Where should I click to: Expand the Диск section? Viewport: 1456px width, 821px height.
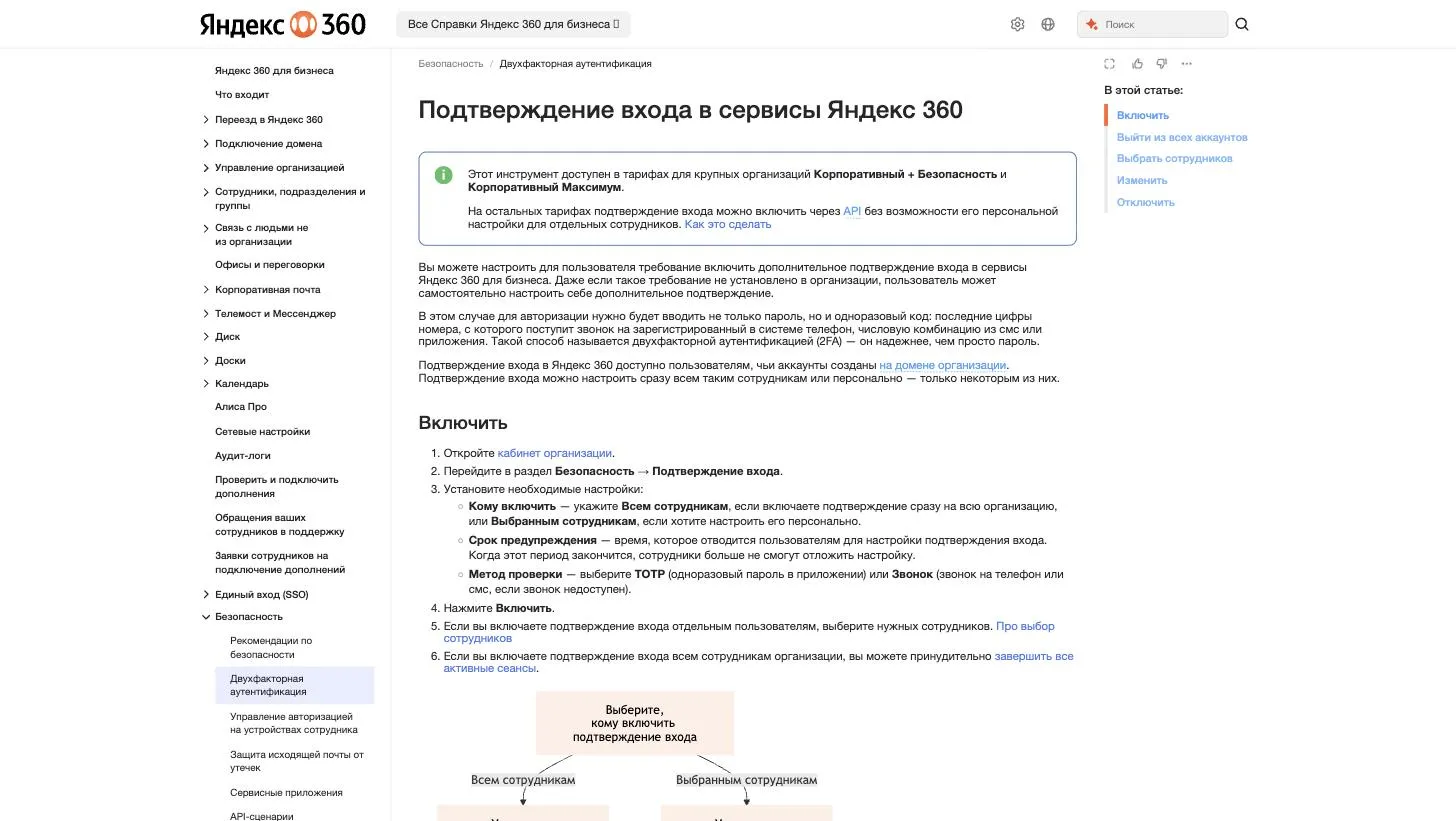pos(206,337)
